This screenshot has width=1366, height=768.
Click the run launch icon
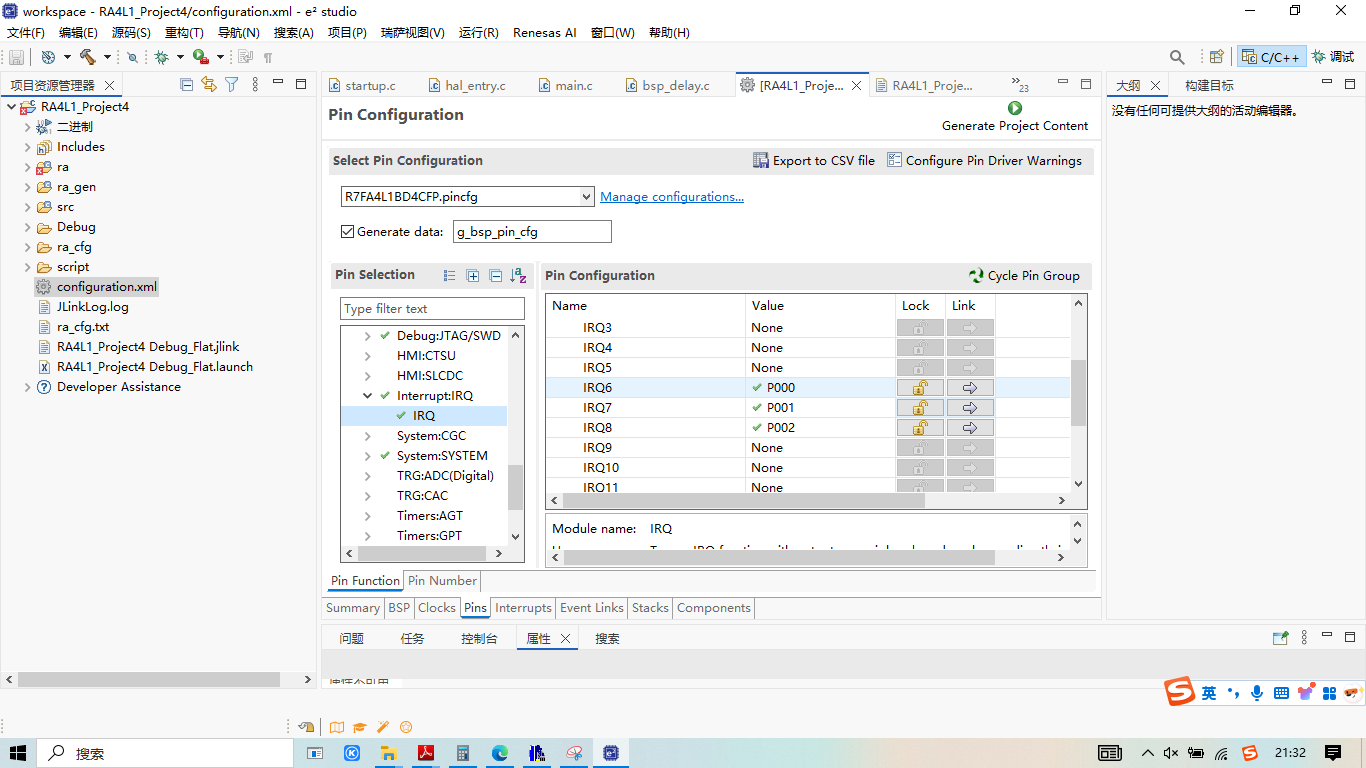[201, 57]
